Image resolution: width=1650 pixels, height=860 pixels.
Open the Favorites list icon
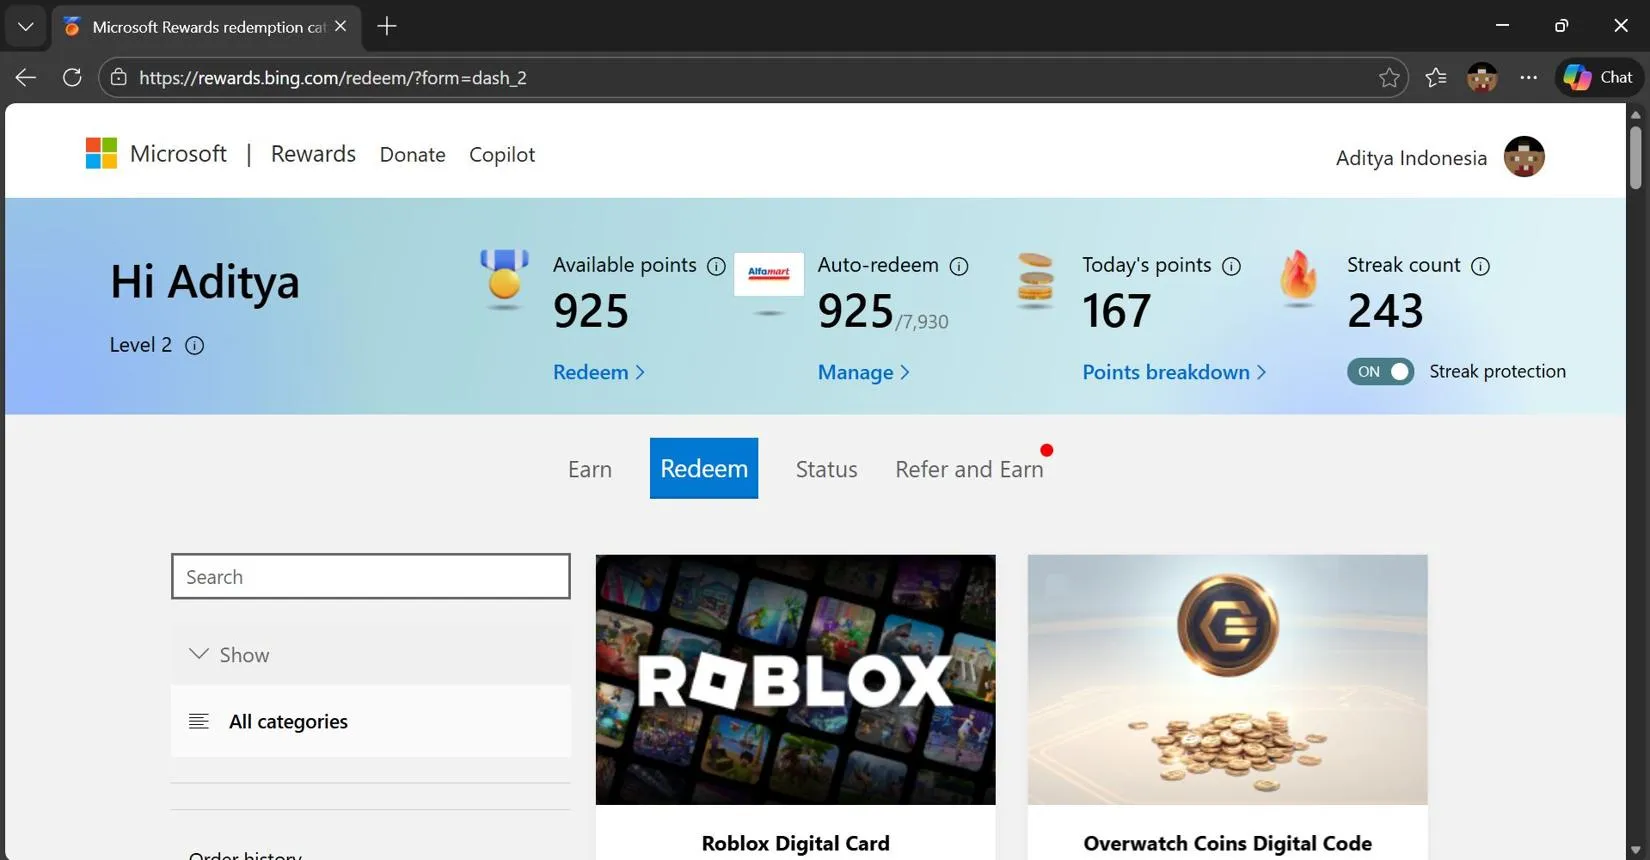coord(1436,78)
